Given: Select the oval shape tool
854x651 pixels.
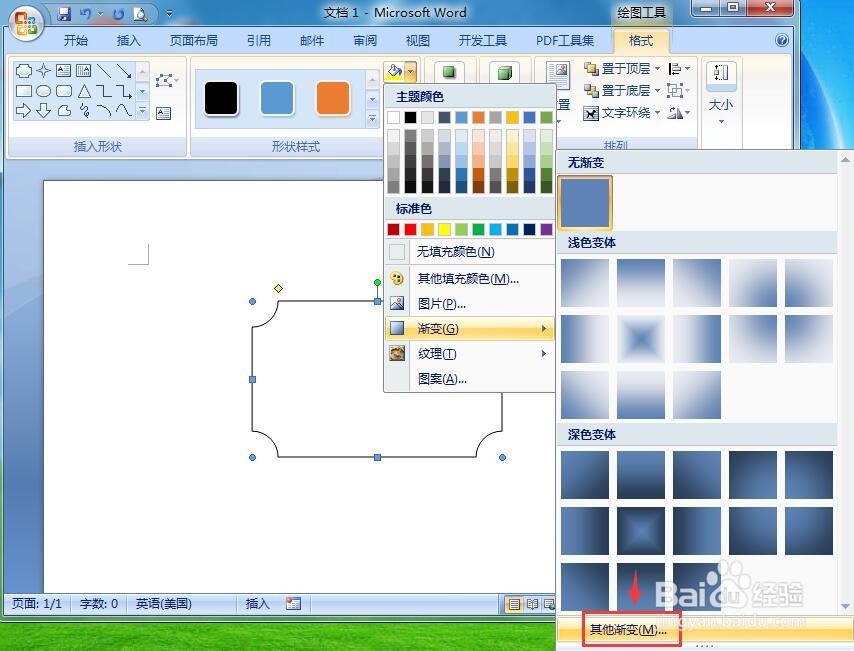Looking at the screenshot, I should point(43,90).
